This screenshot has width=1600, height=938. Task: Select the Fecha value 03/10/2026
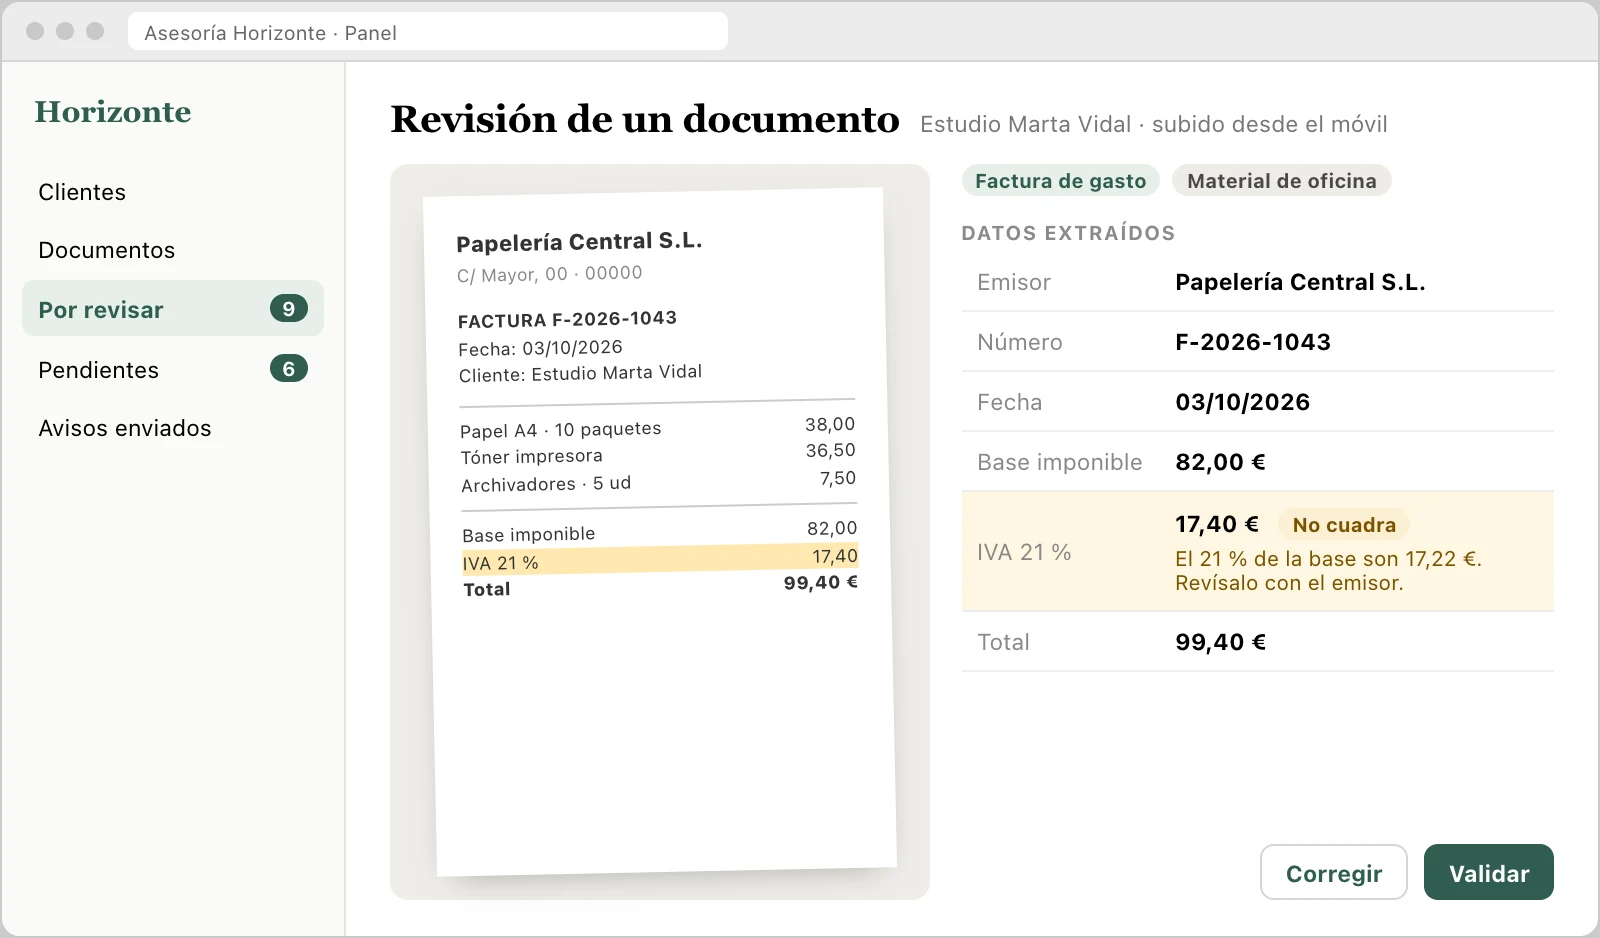[x=1242, y=402]
